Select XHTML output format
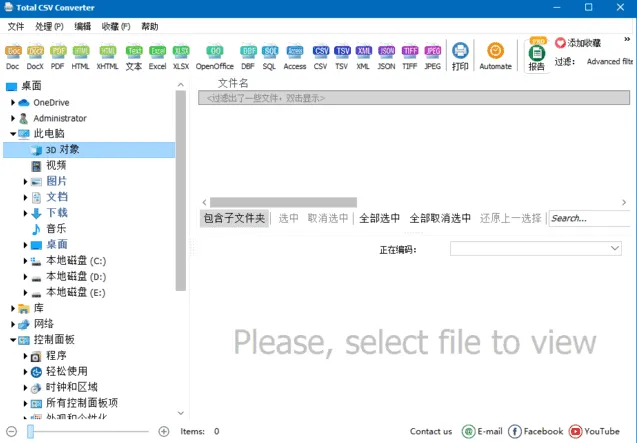This screenshot has width=637, height=443. point(107,56)
